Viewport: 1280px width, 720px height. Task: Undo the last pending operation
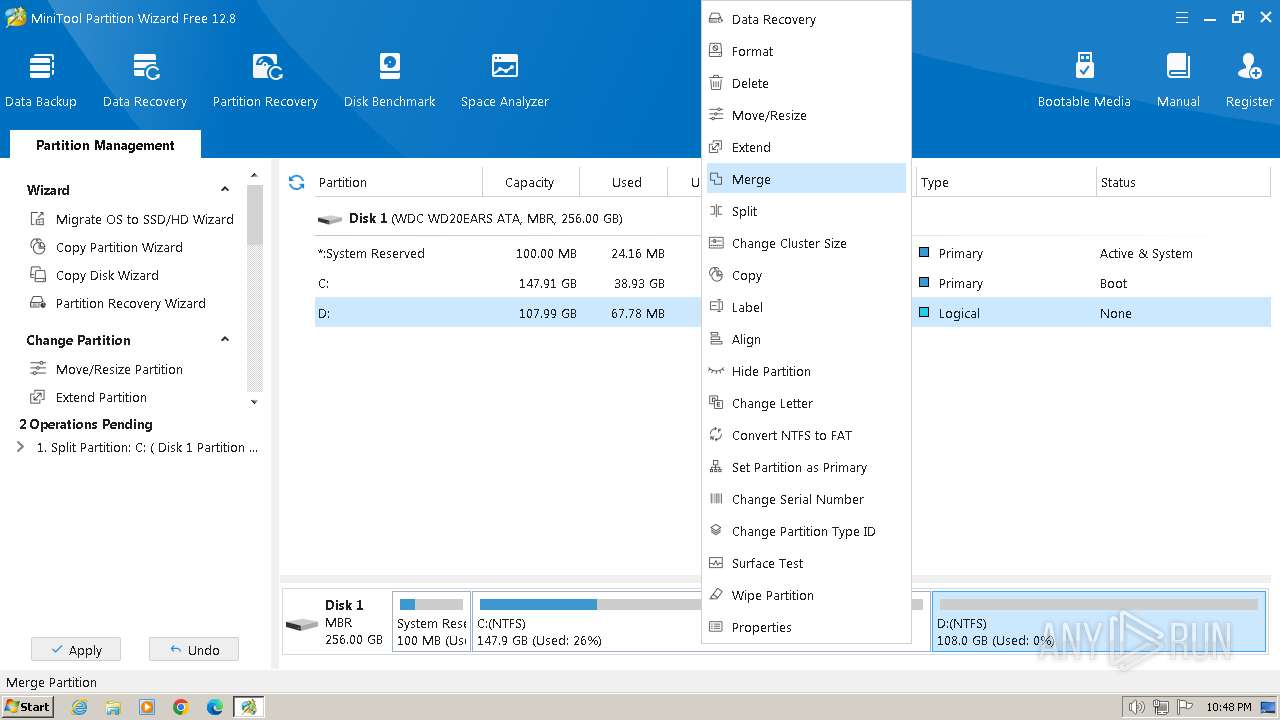click(194, 650)
